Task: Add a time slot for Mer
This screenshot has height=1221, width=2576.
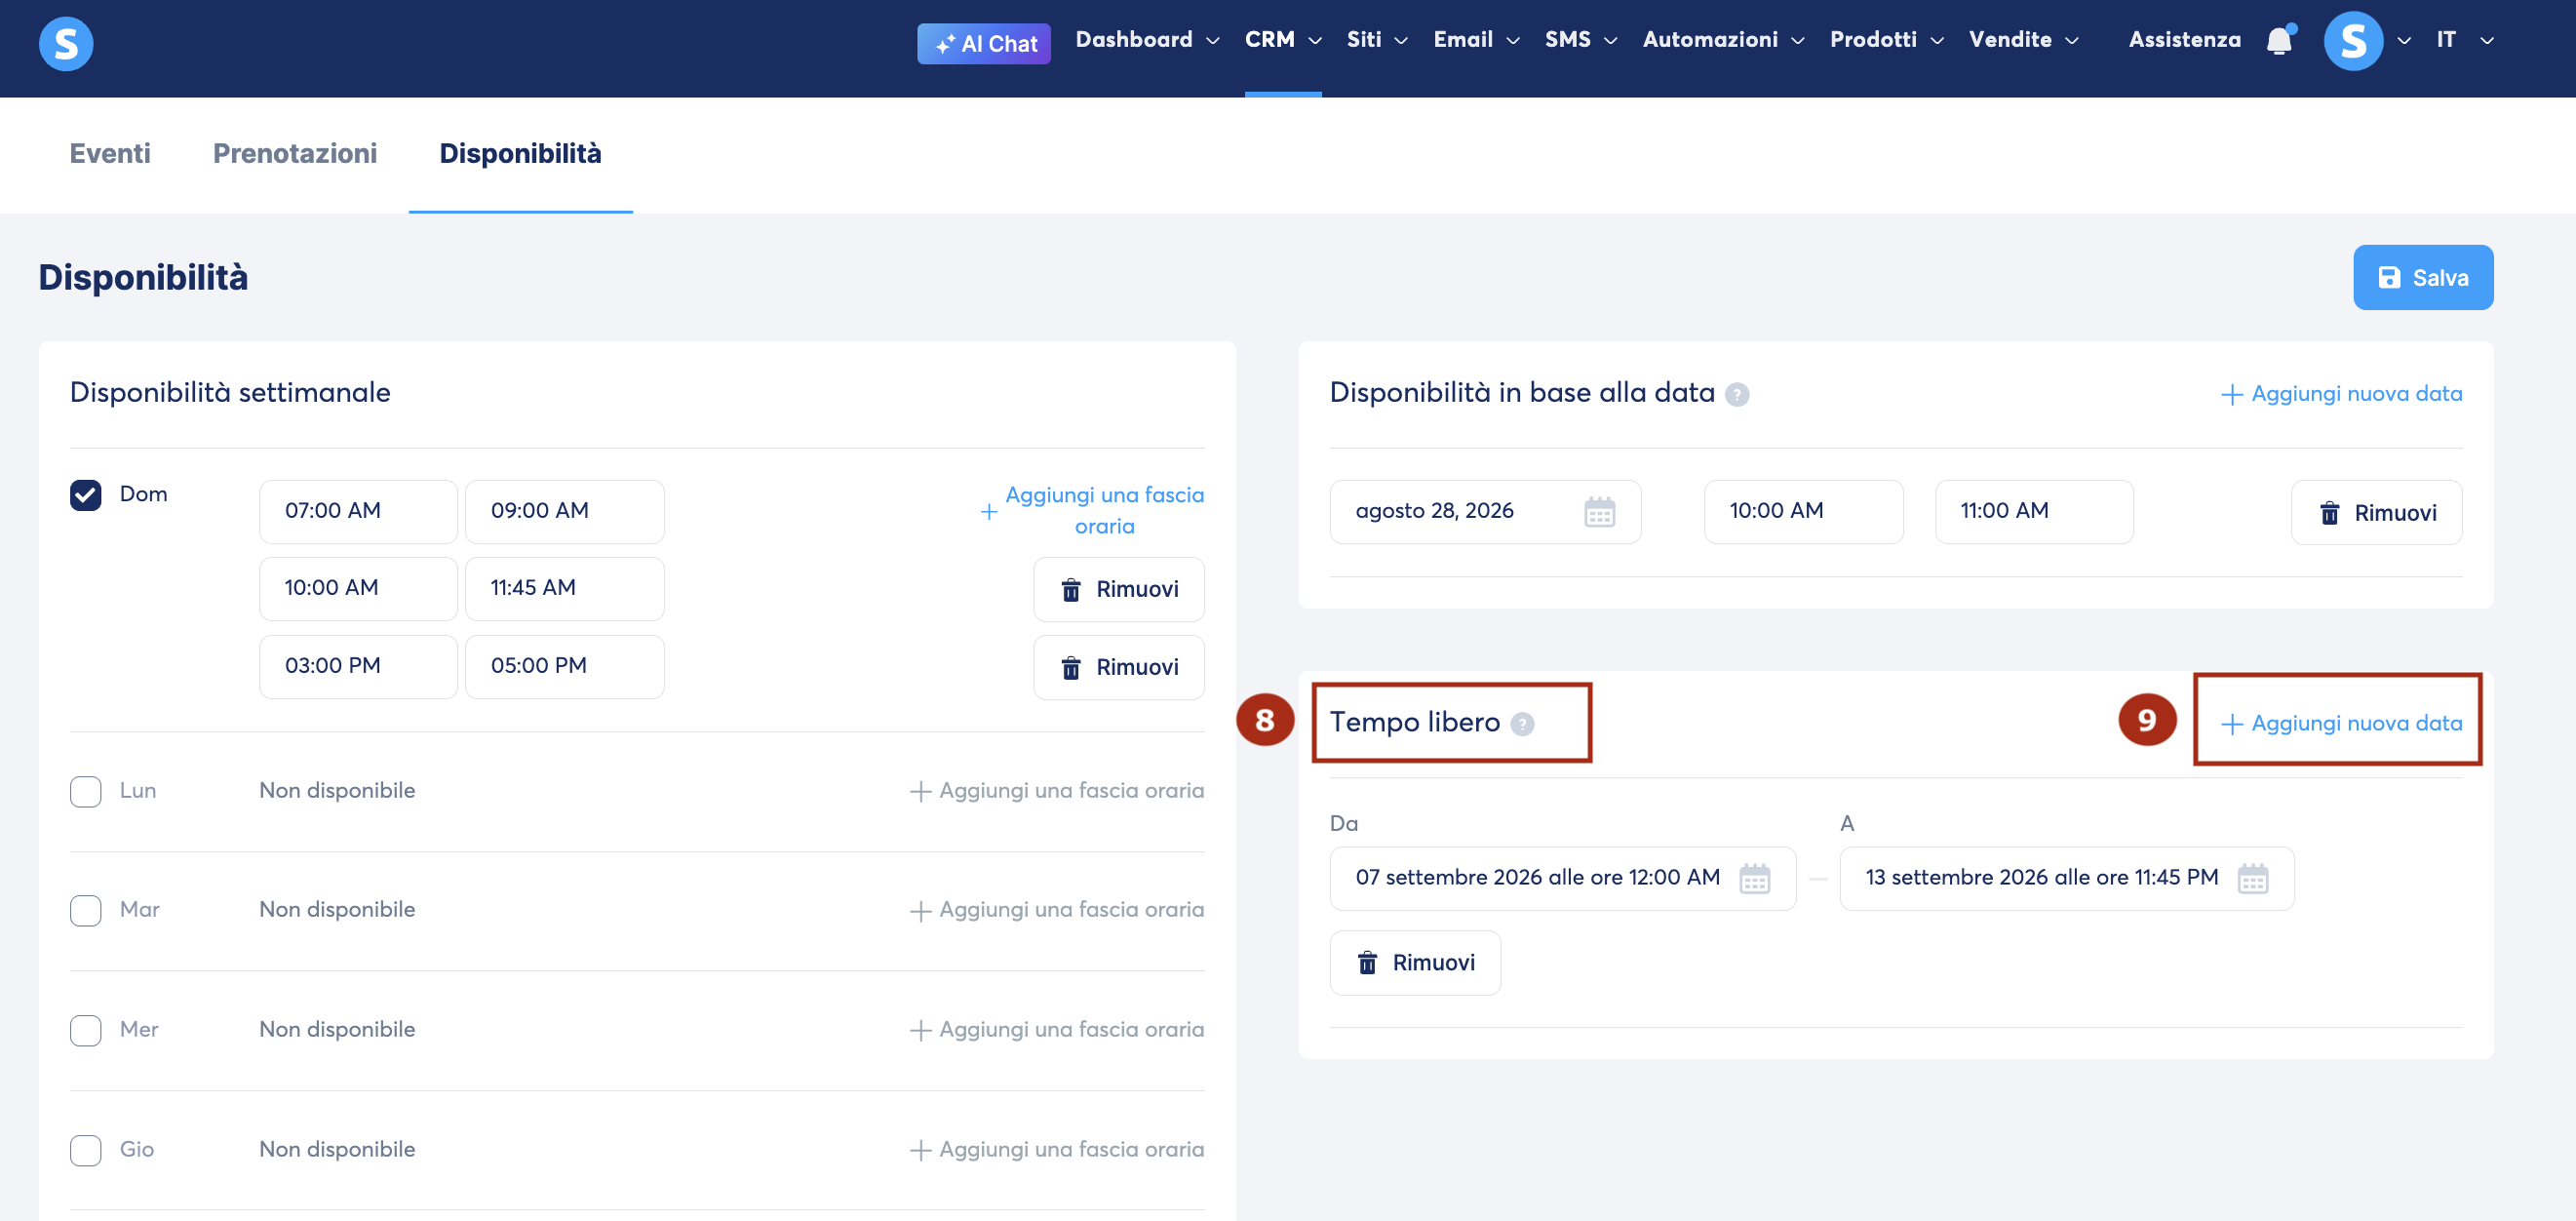Action: 1056,1030
